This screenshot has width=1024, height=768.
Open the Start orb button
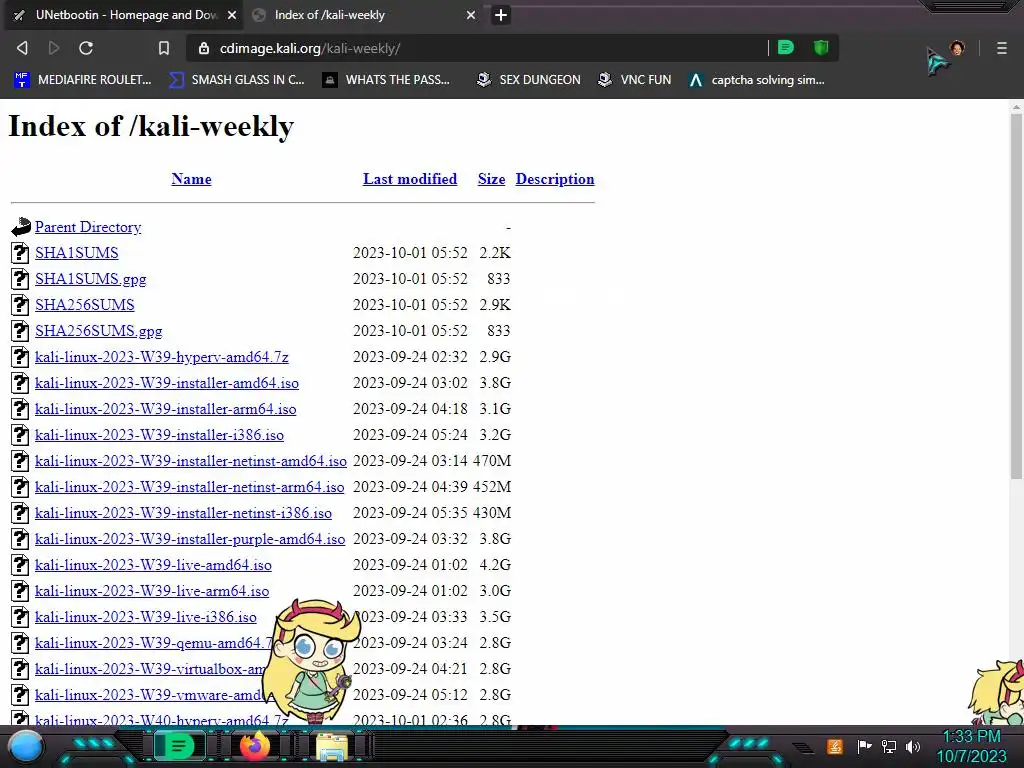point(26,747)
